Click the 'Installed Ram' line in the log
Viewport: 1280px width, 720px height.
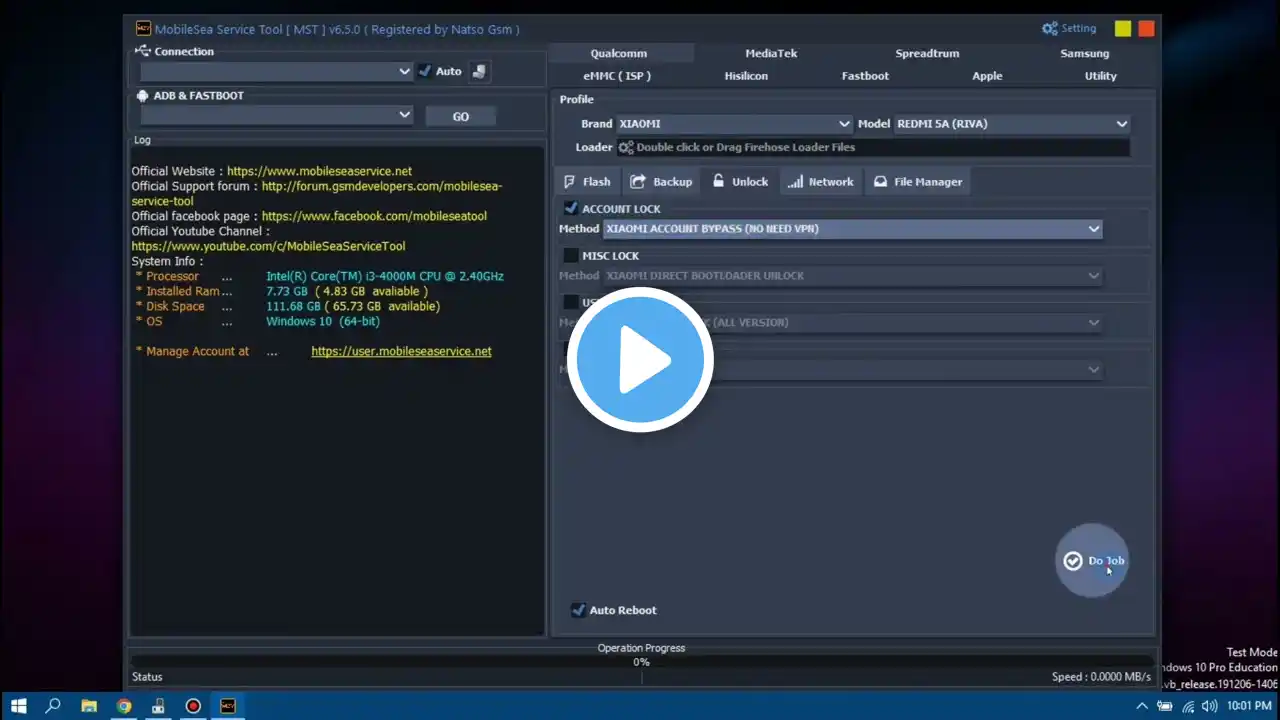click(x=281, y=291)
